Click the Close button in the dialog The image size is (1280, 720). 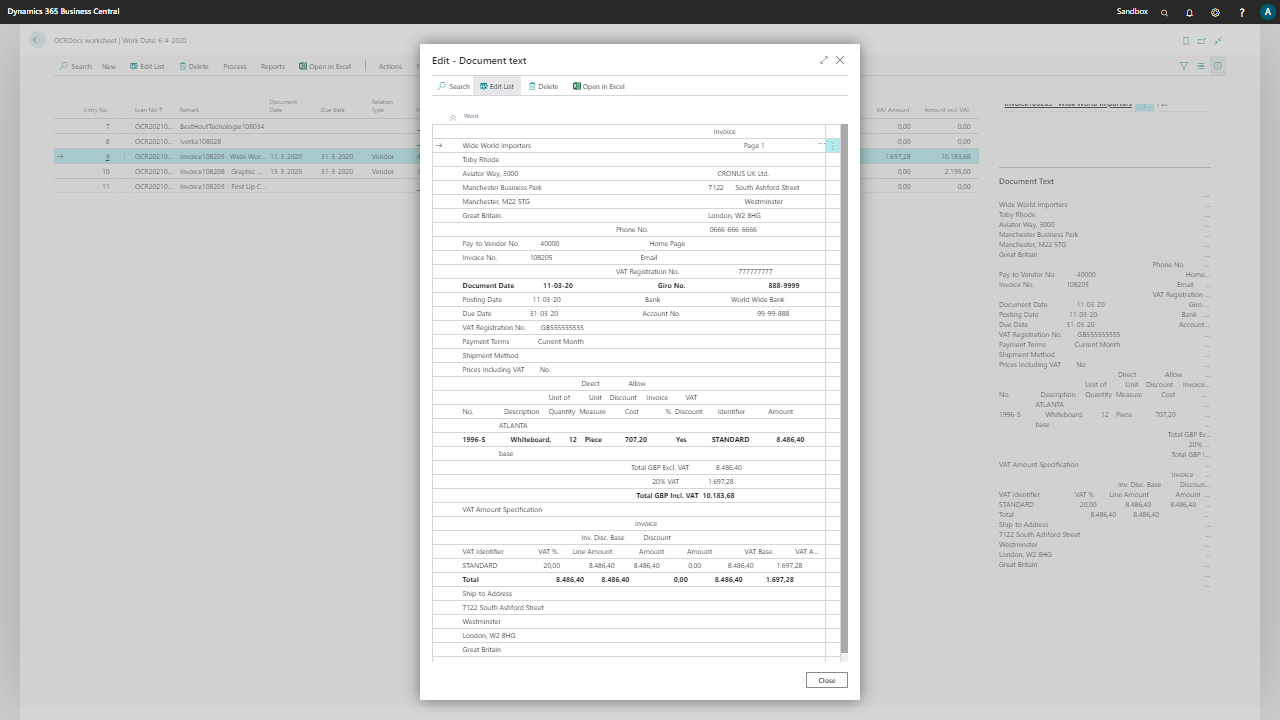tap(826, 680)
